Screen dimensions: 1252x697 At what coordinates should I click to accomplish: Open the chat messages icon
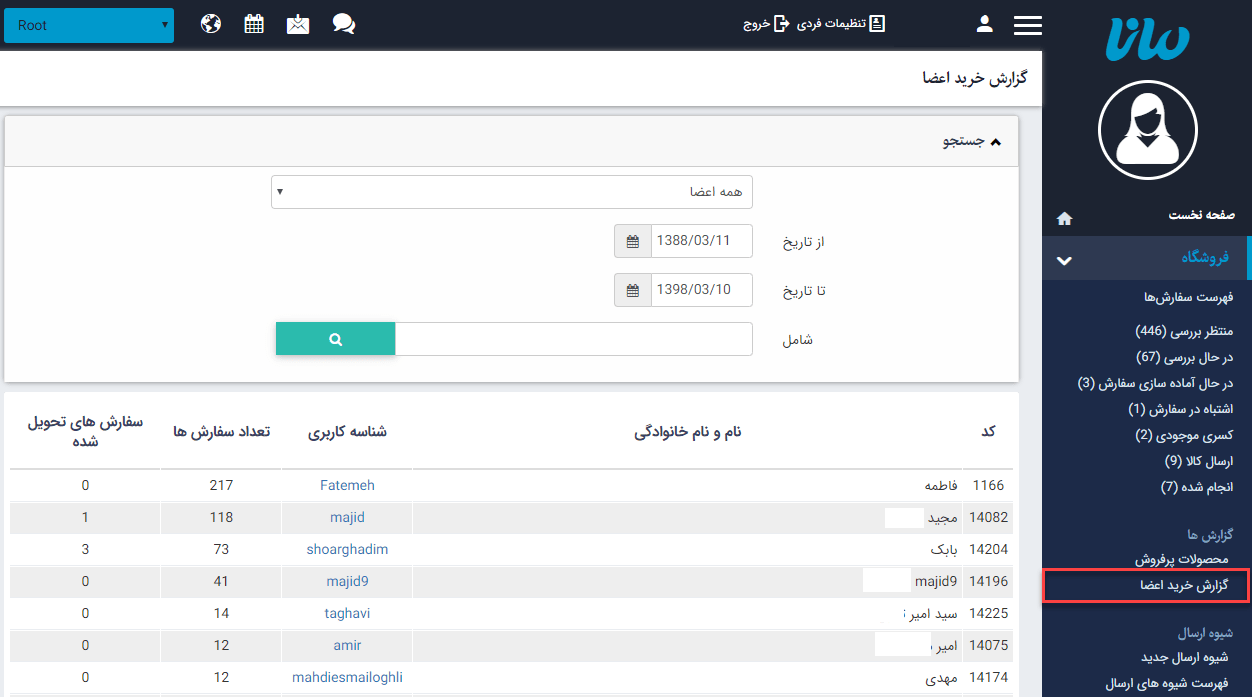[344, 24]
